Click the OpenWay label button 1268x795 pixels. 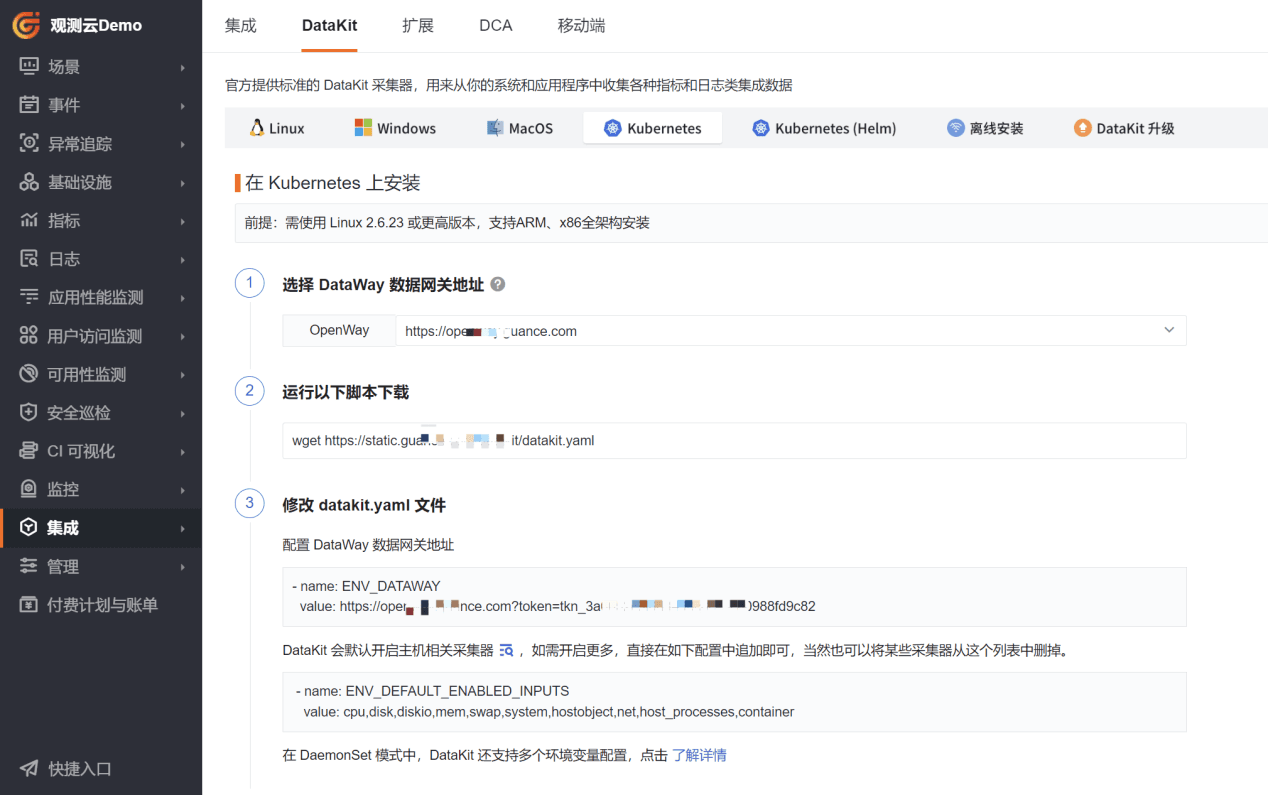click(x=339, y=330)
